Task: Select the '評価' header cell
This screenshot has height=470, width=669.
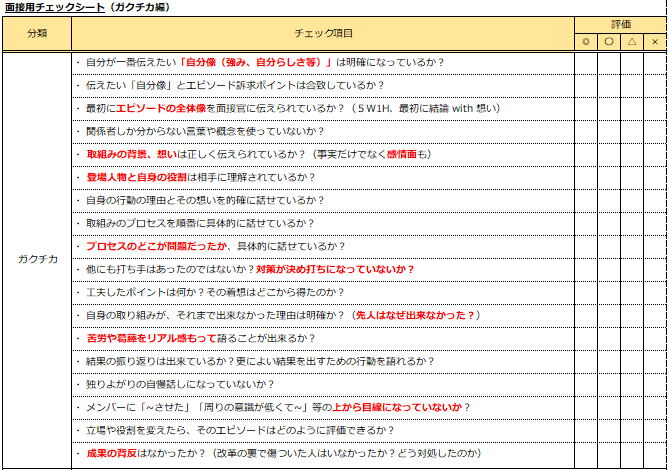Action: pyautogui.click(x=620, y=25)
